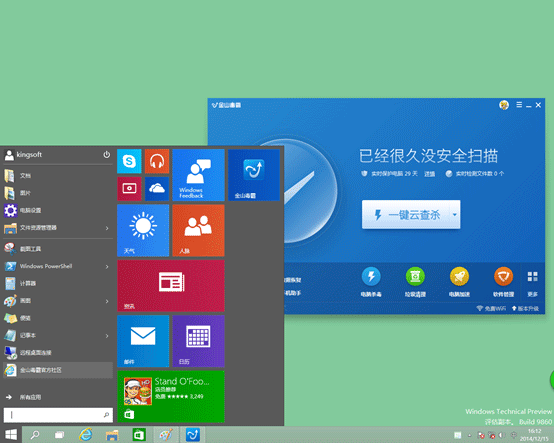Expand the 画图 Paint jump list arrow
This screenshot has height=443, width=554.
click(107, 301)
